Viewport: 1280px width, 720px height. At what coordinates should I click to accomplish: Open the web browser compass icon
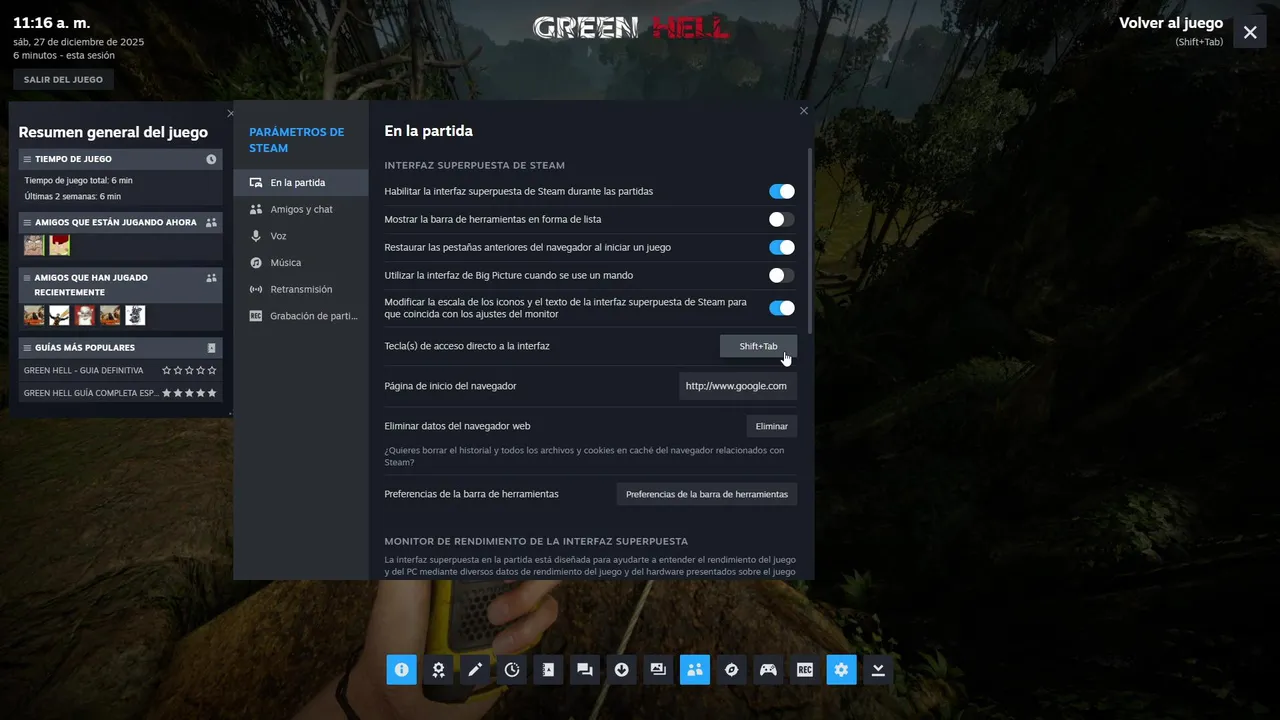click(x=731, y=670)
